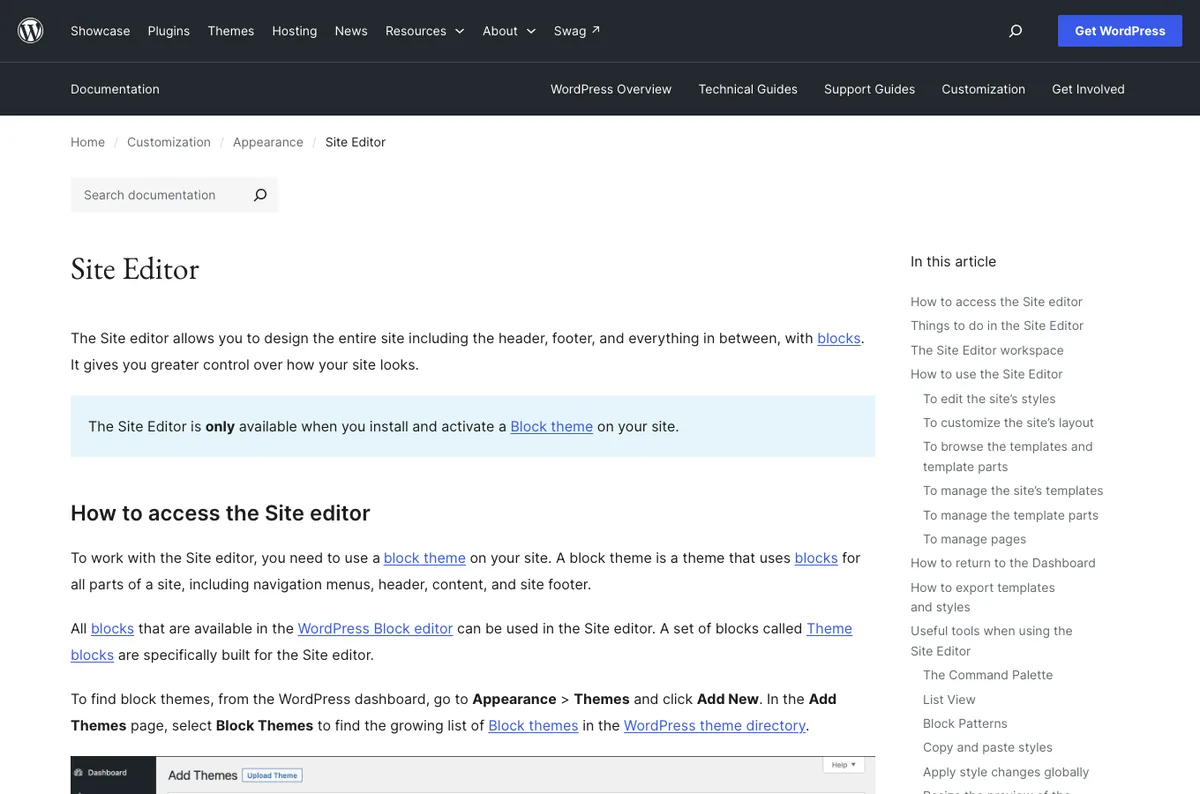The height and width of the screenshot is (794, 1200).
Task: Jump to To customize the site's layout
Action: (1008, 422)
